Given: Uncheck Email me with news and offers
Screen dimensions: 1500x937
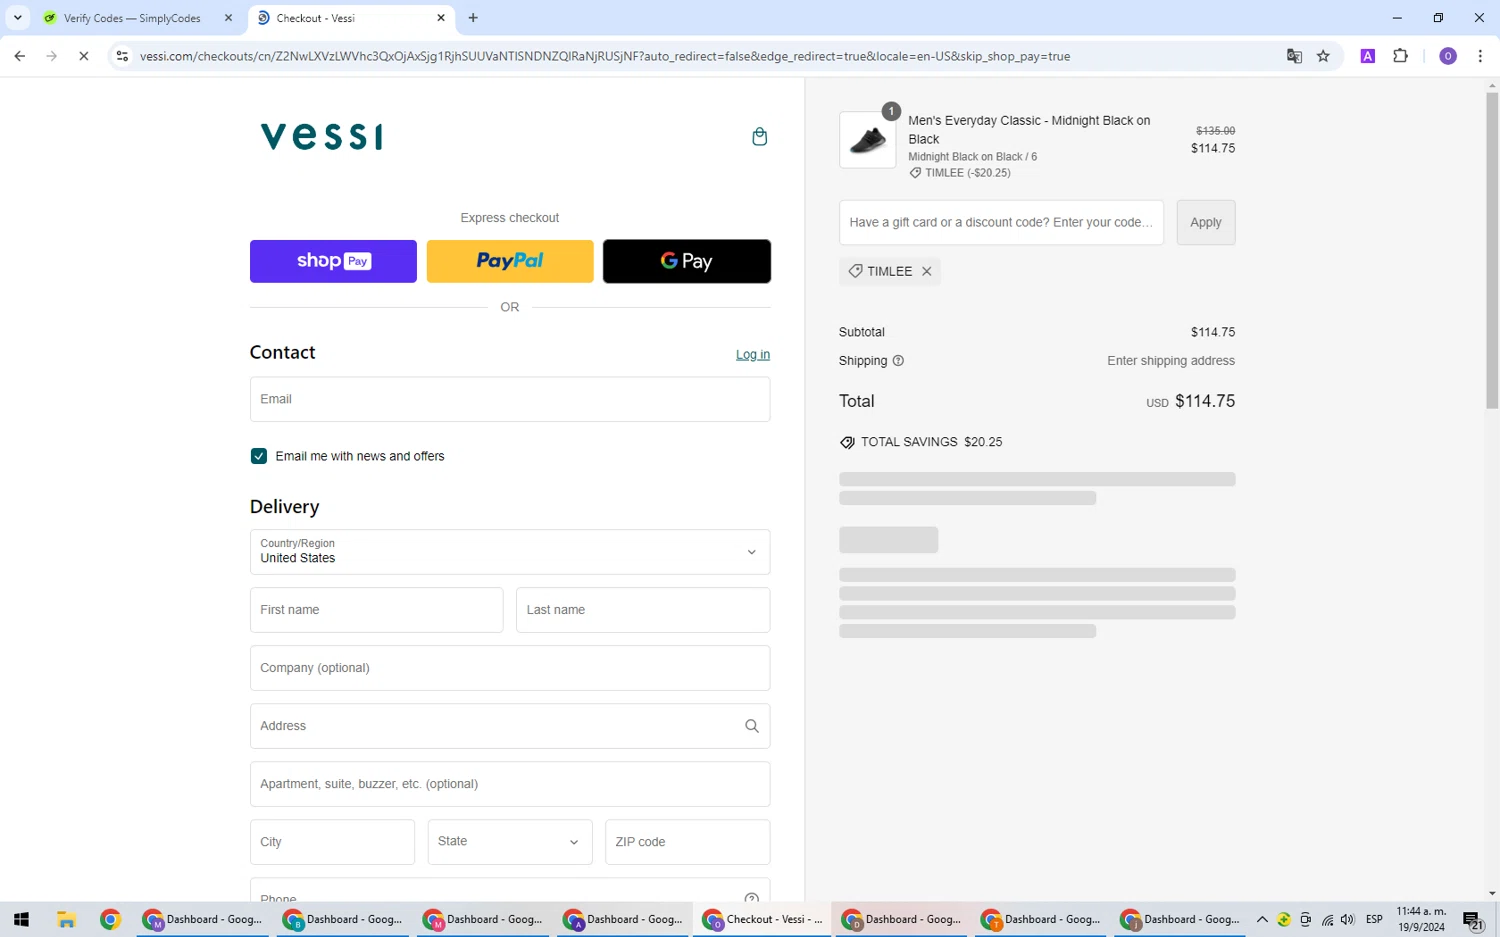Looking at the screenshot, I should coord(259,456).
